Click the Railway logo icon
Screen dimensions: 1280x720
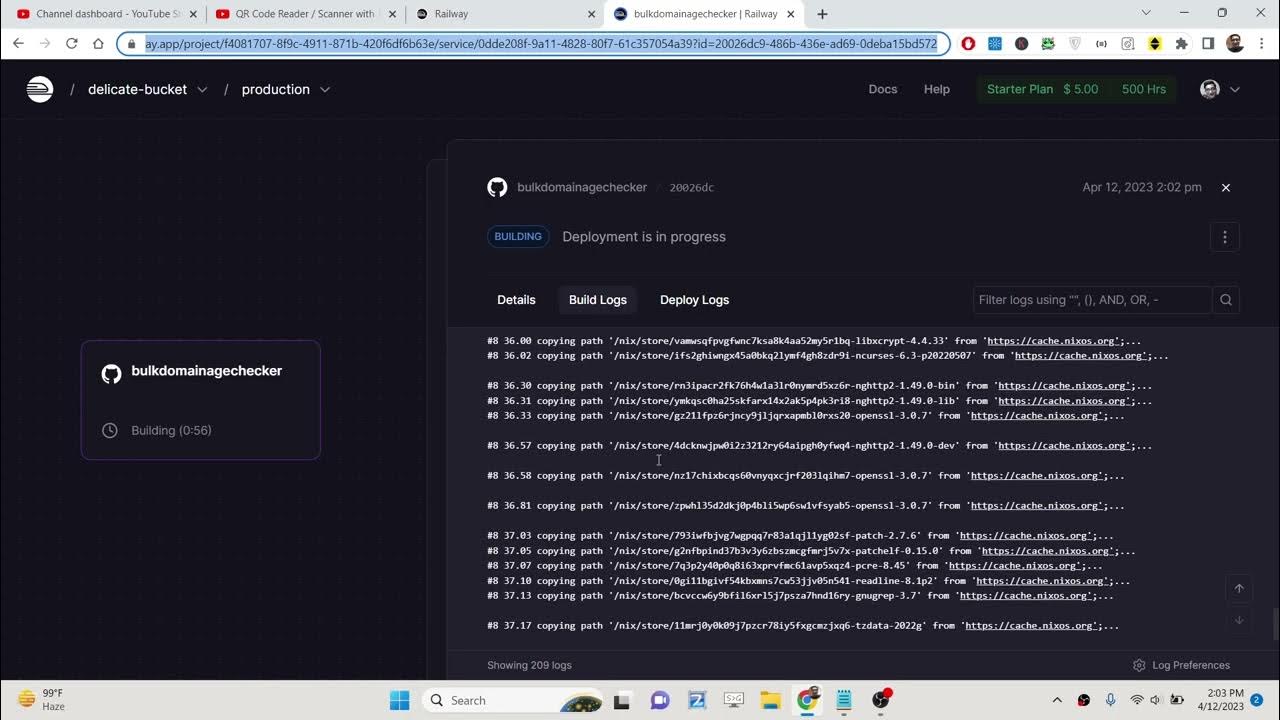(x=39, y=89)
